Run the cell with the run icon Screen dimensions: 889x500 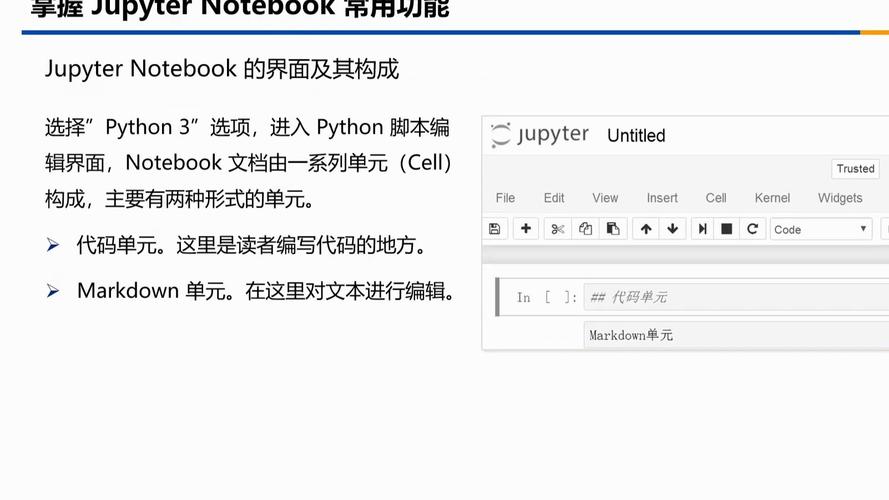[702, 229]
